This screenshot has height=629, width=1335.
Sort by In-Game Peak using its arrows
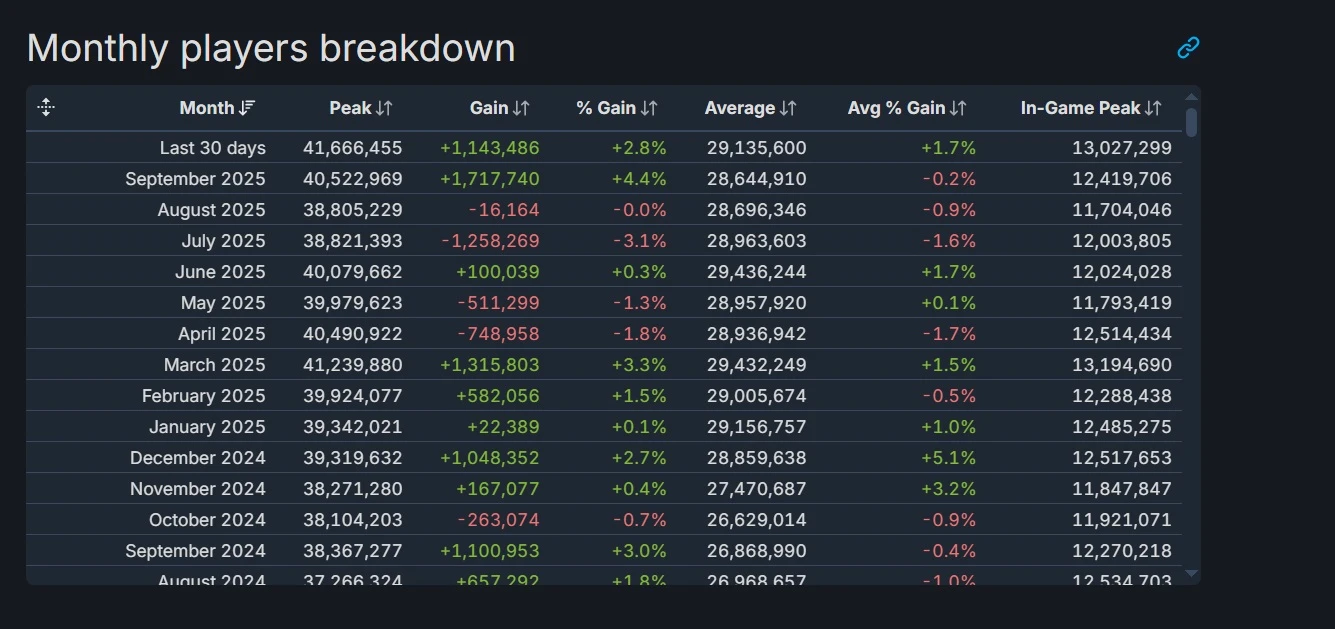(x=1153, y=108)
